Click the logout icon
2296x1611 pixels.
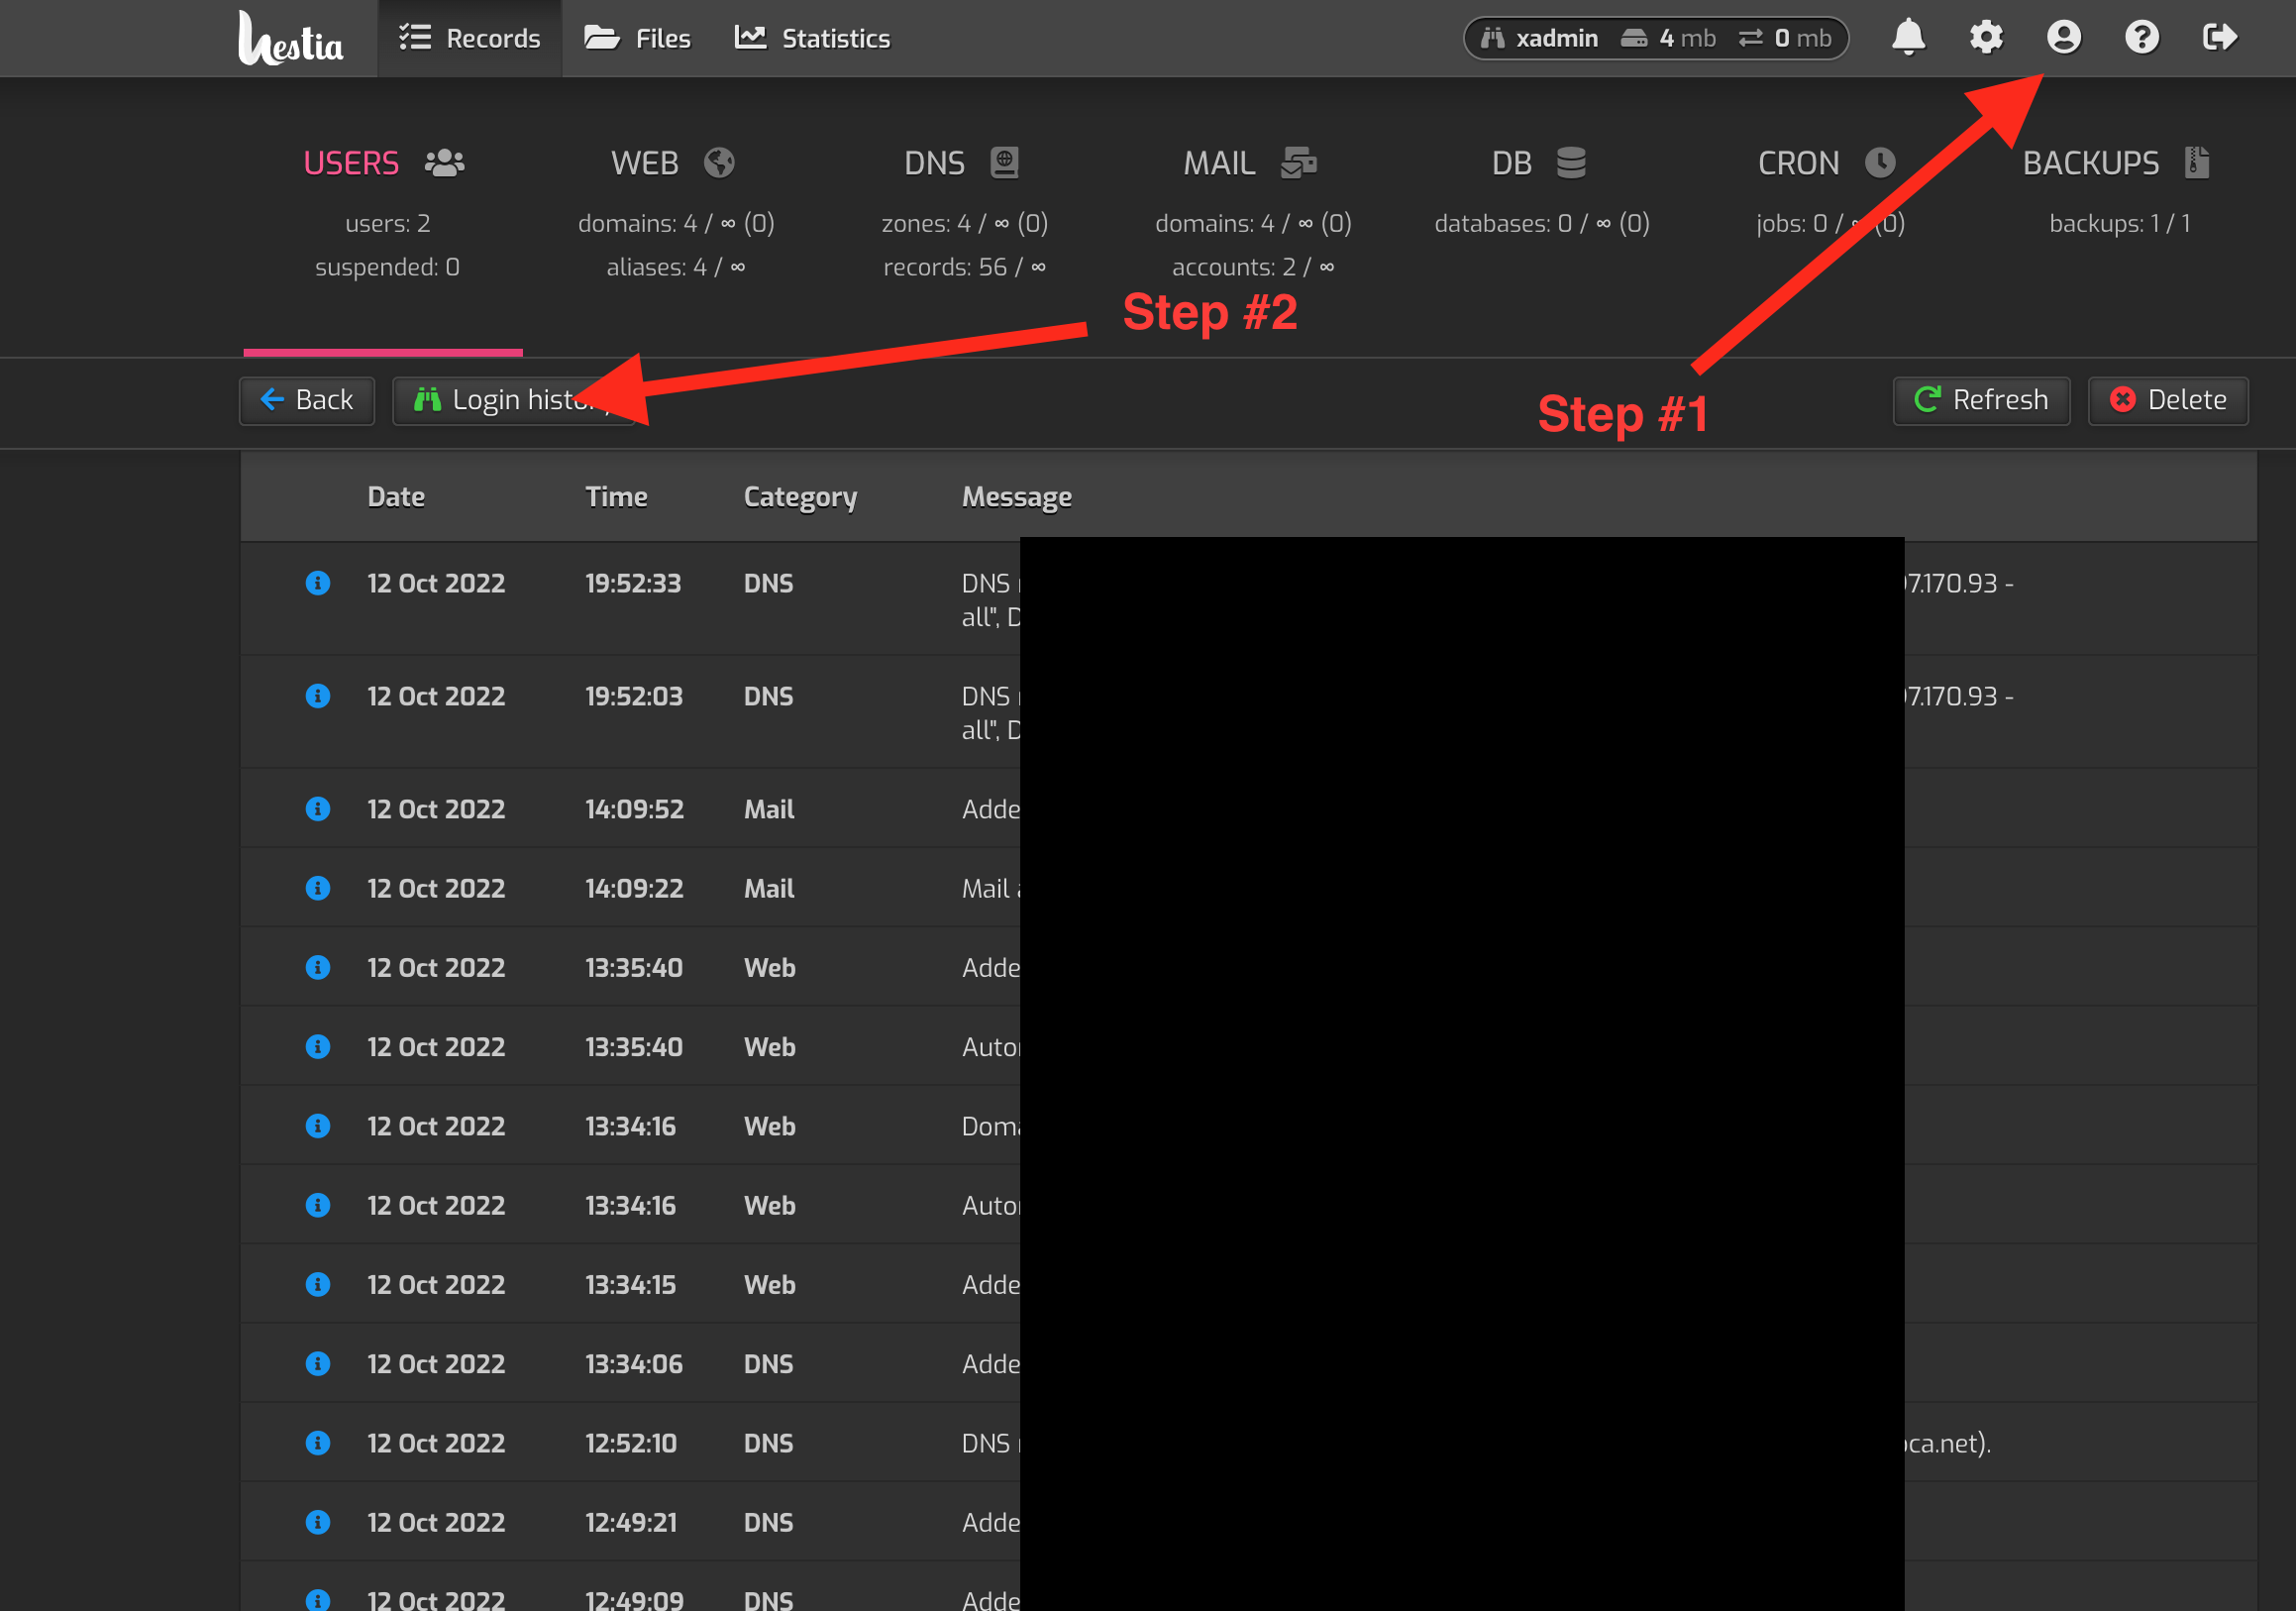[2219, 38]
